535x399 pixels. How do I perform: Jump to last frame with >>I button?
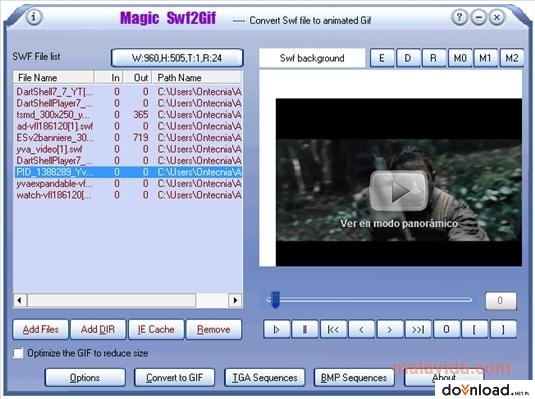point(418,329)
